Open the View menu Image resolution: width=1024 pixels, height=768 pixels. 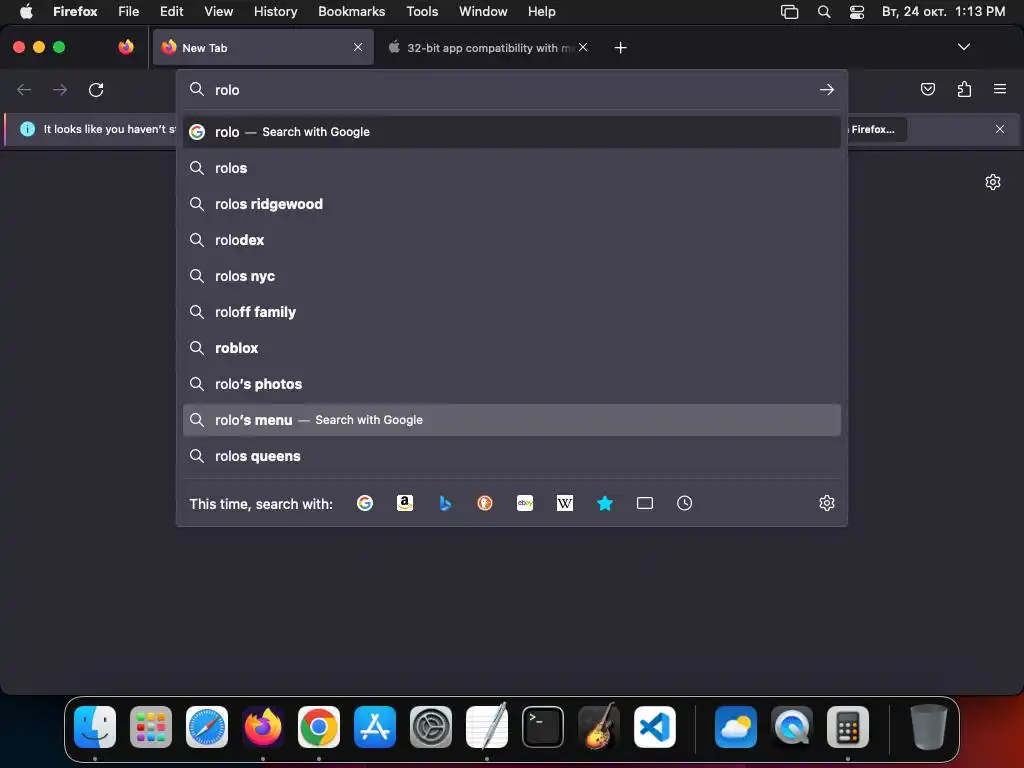click(218, 11)
